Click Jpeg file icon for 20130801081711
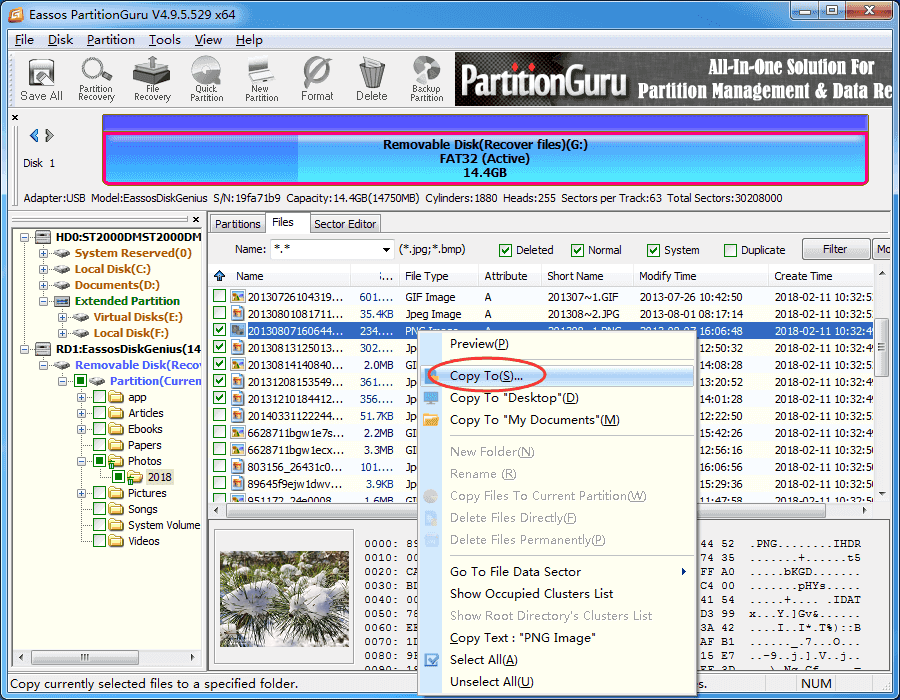This screenshot has width=900, height=700. [x=238, y=314]
